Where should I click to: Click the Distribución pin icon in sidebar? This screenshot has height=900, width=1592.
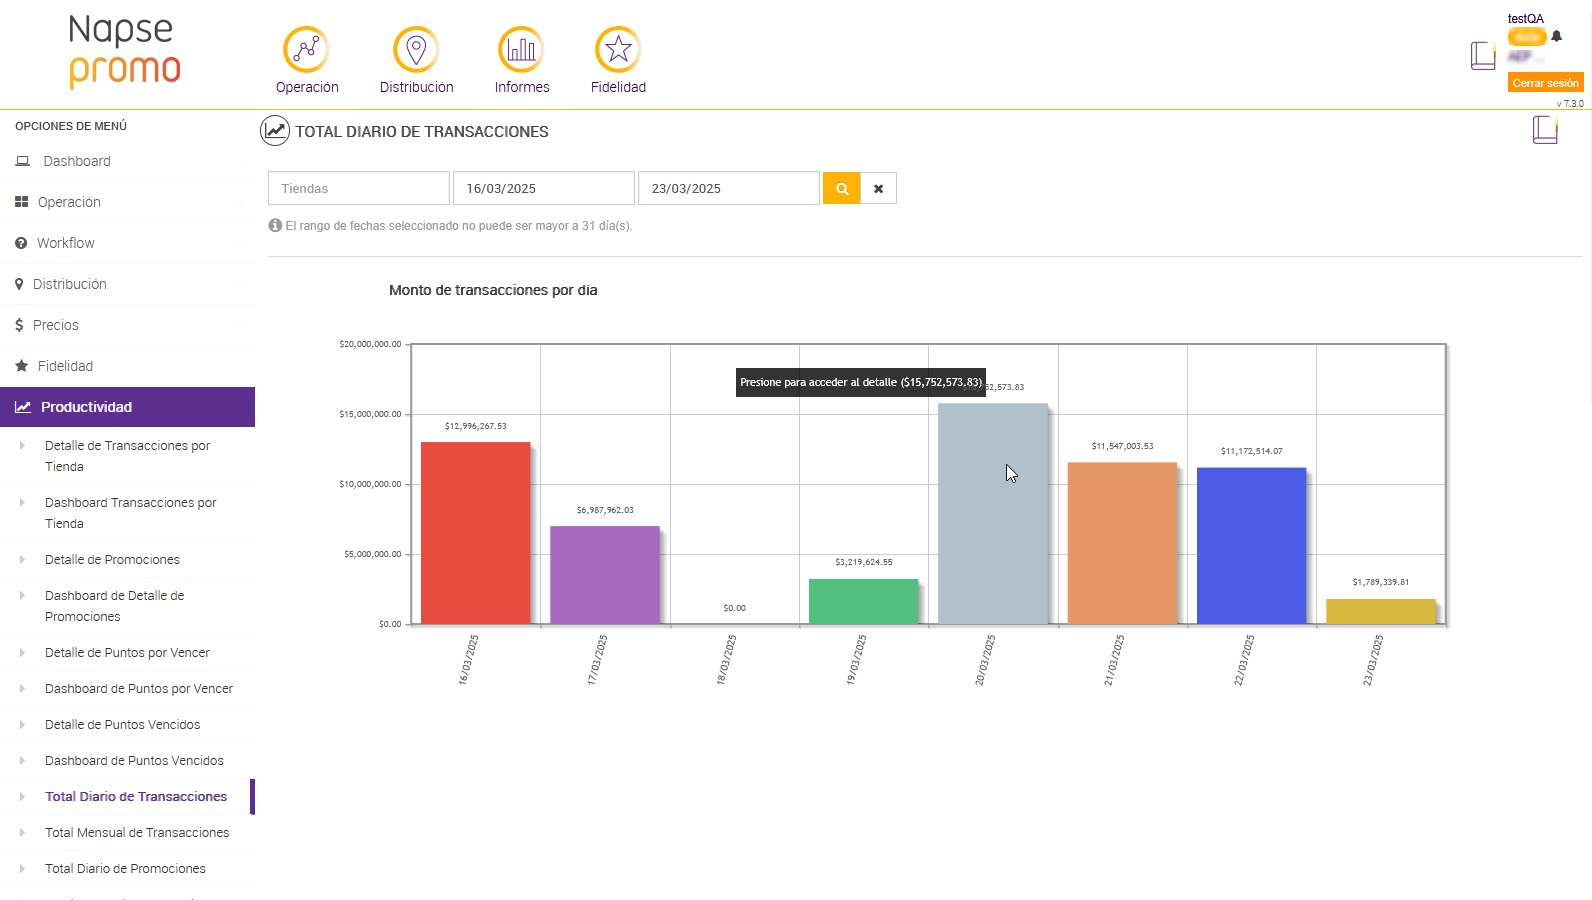(19, 284)
